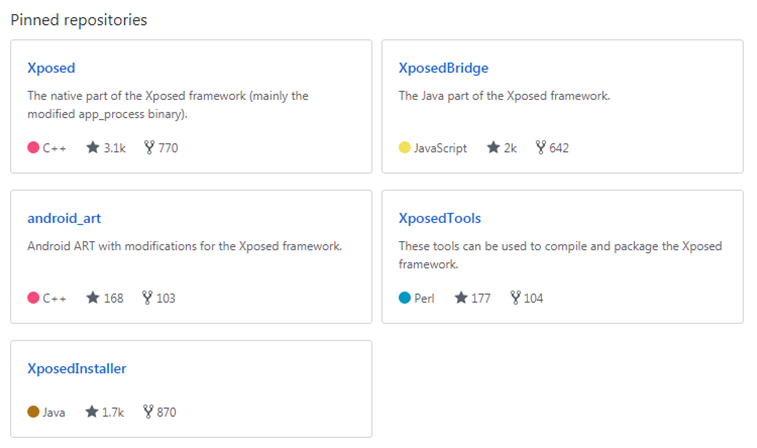This screenshot has width=757, height=448.
Task: Click the yellow JavaScript language dot
Action: coord(404,148)
